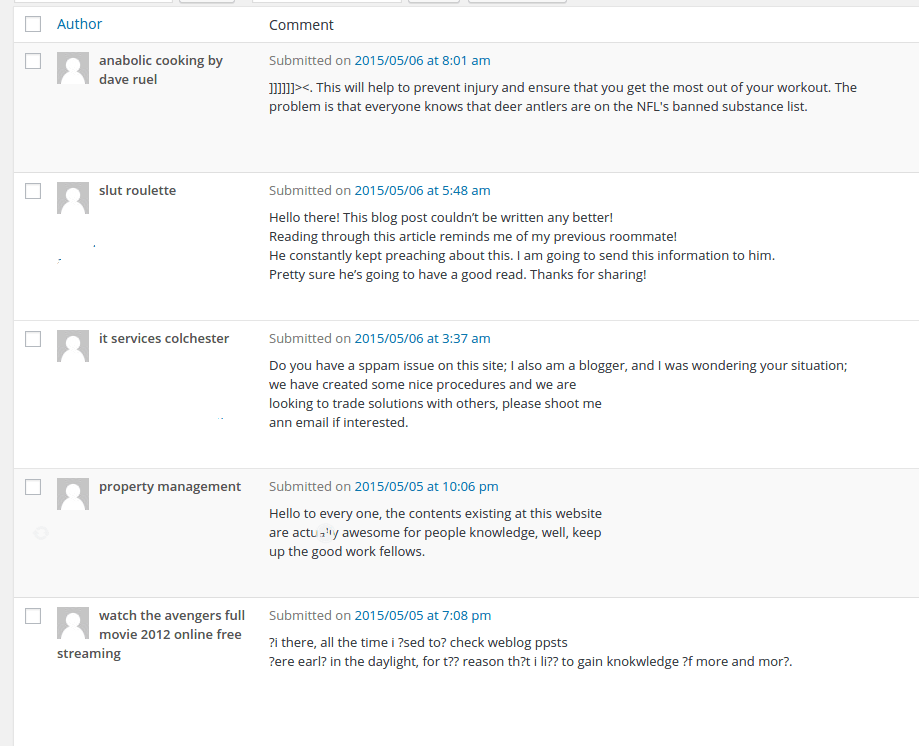Check the checkbox for the second comment row

coord(33,190)
